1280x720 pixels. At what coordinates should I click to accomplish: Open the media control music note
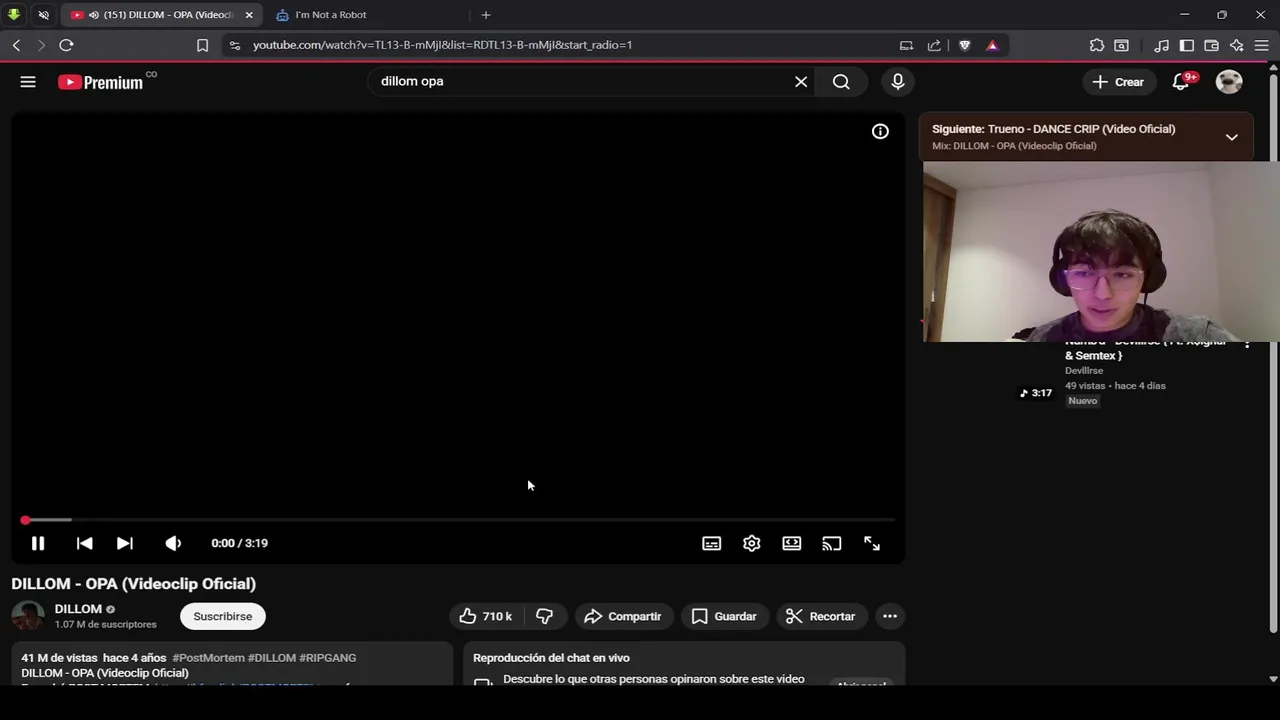coord(1161,45)
